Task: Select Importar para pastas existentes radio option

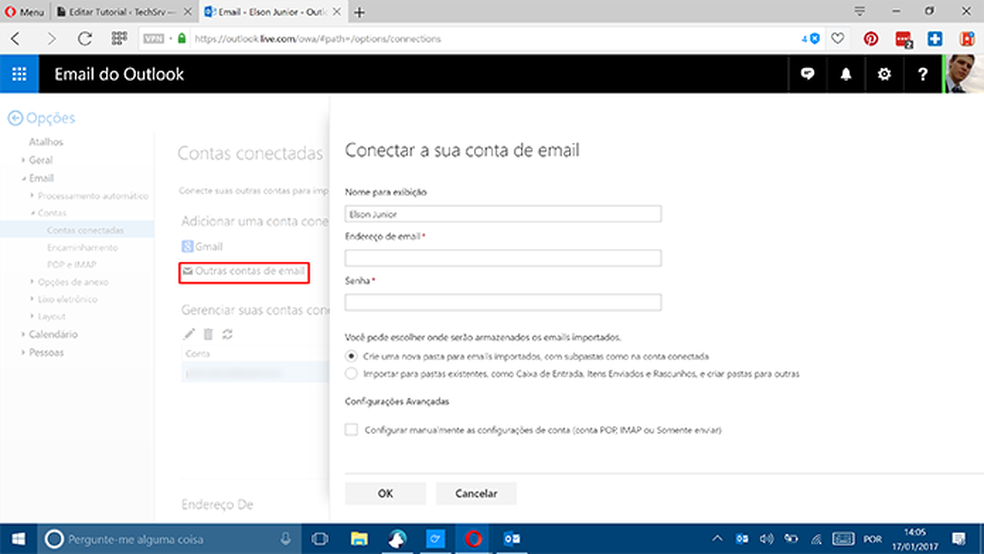Action: coord(351,373)
